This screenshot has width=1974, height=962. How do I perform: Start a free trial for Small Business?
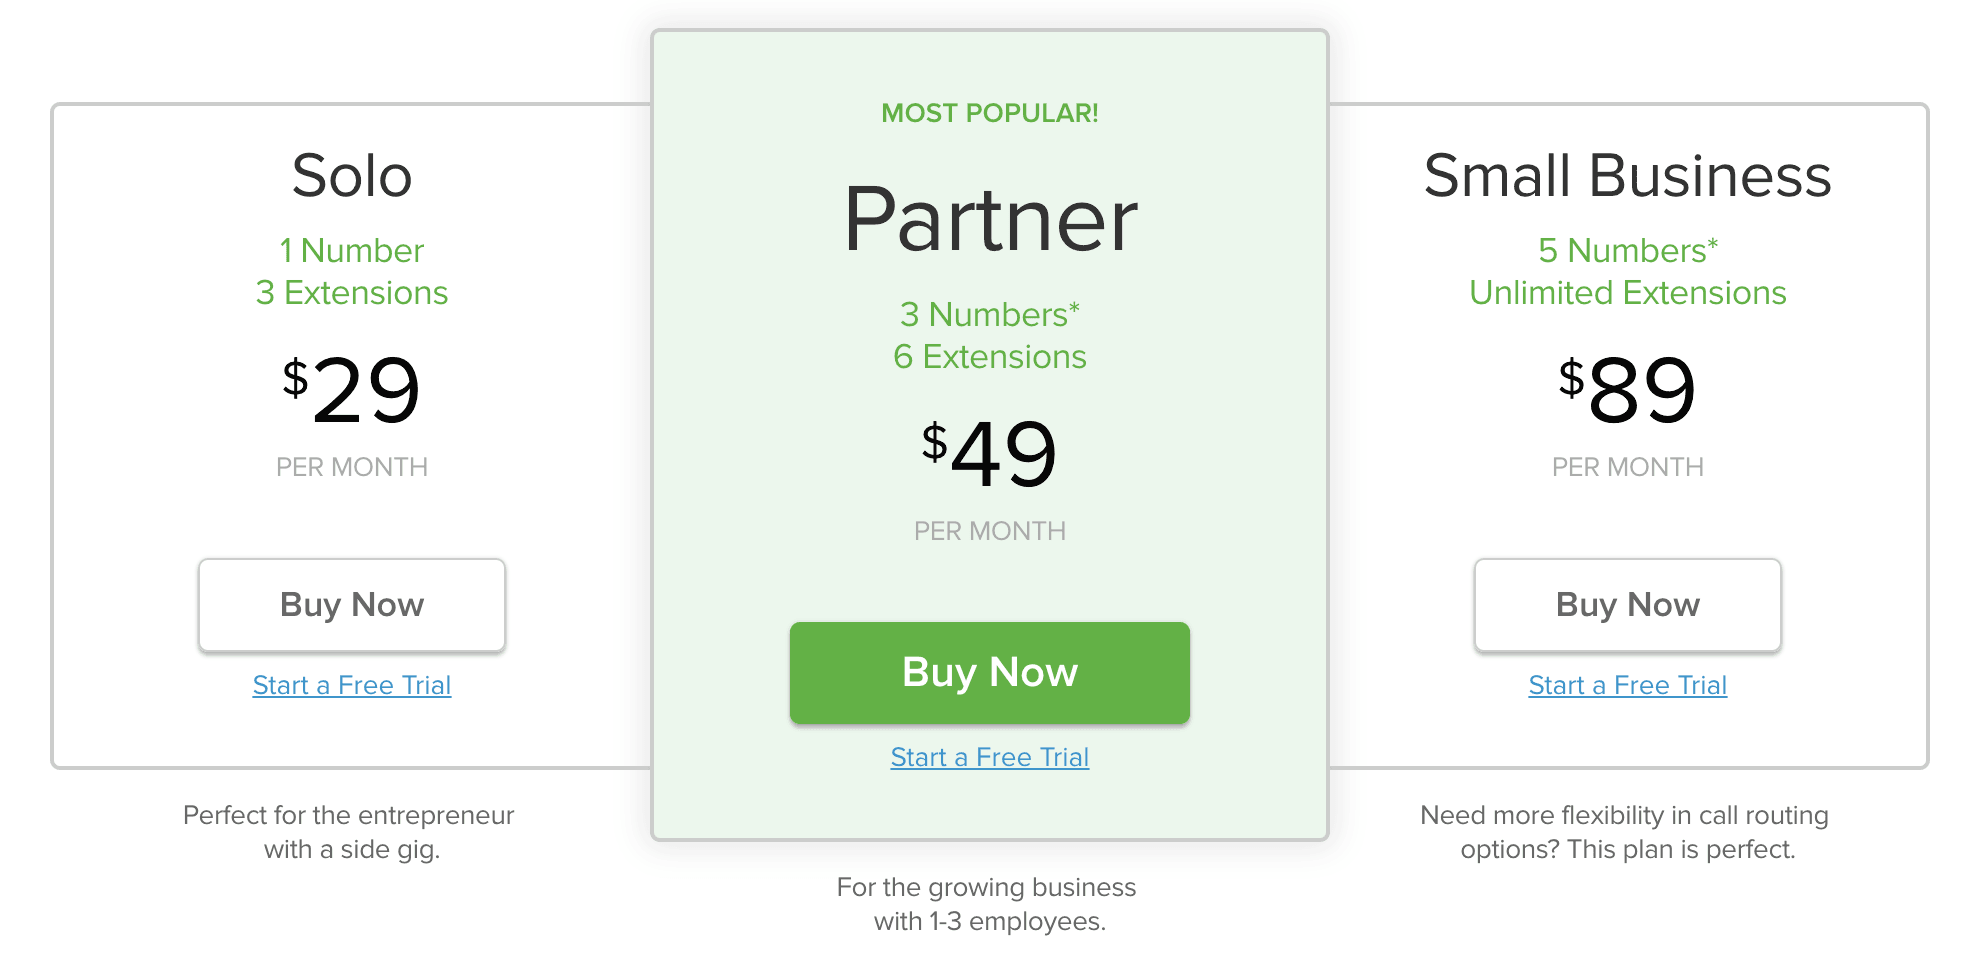(x=1628, y=685)
